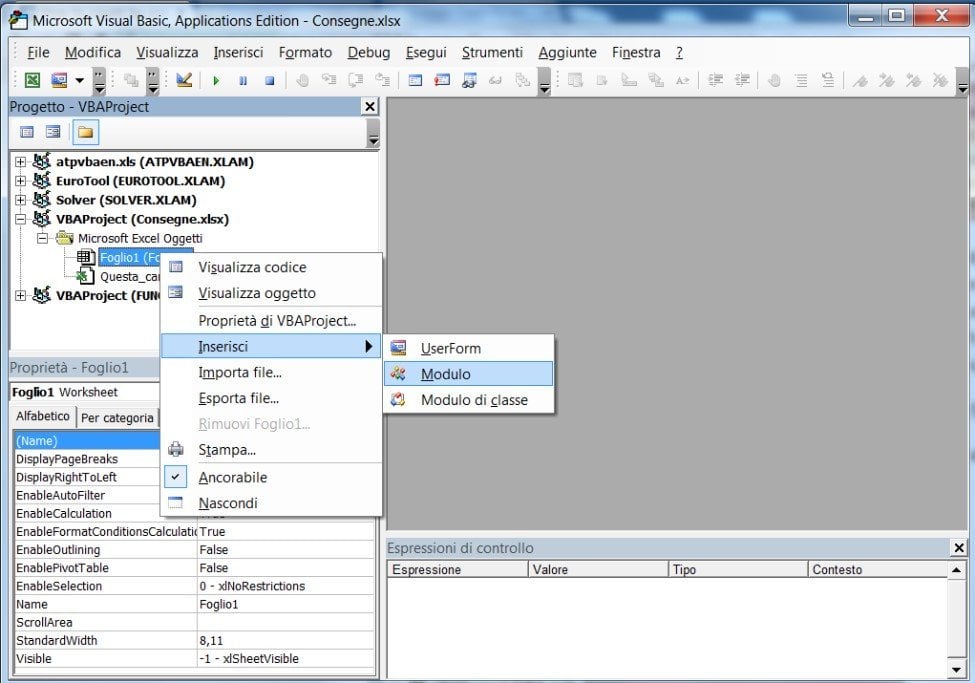Open the File menu

click(38, 52)
